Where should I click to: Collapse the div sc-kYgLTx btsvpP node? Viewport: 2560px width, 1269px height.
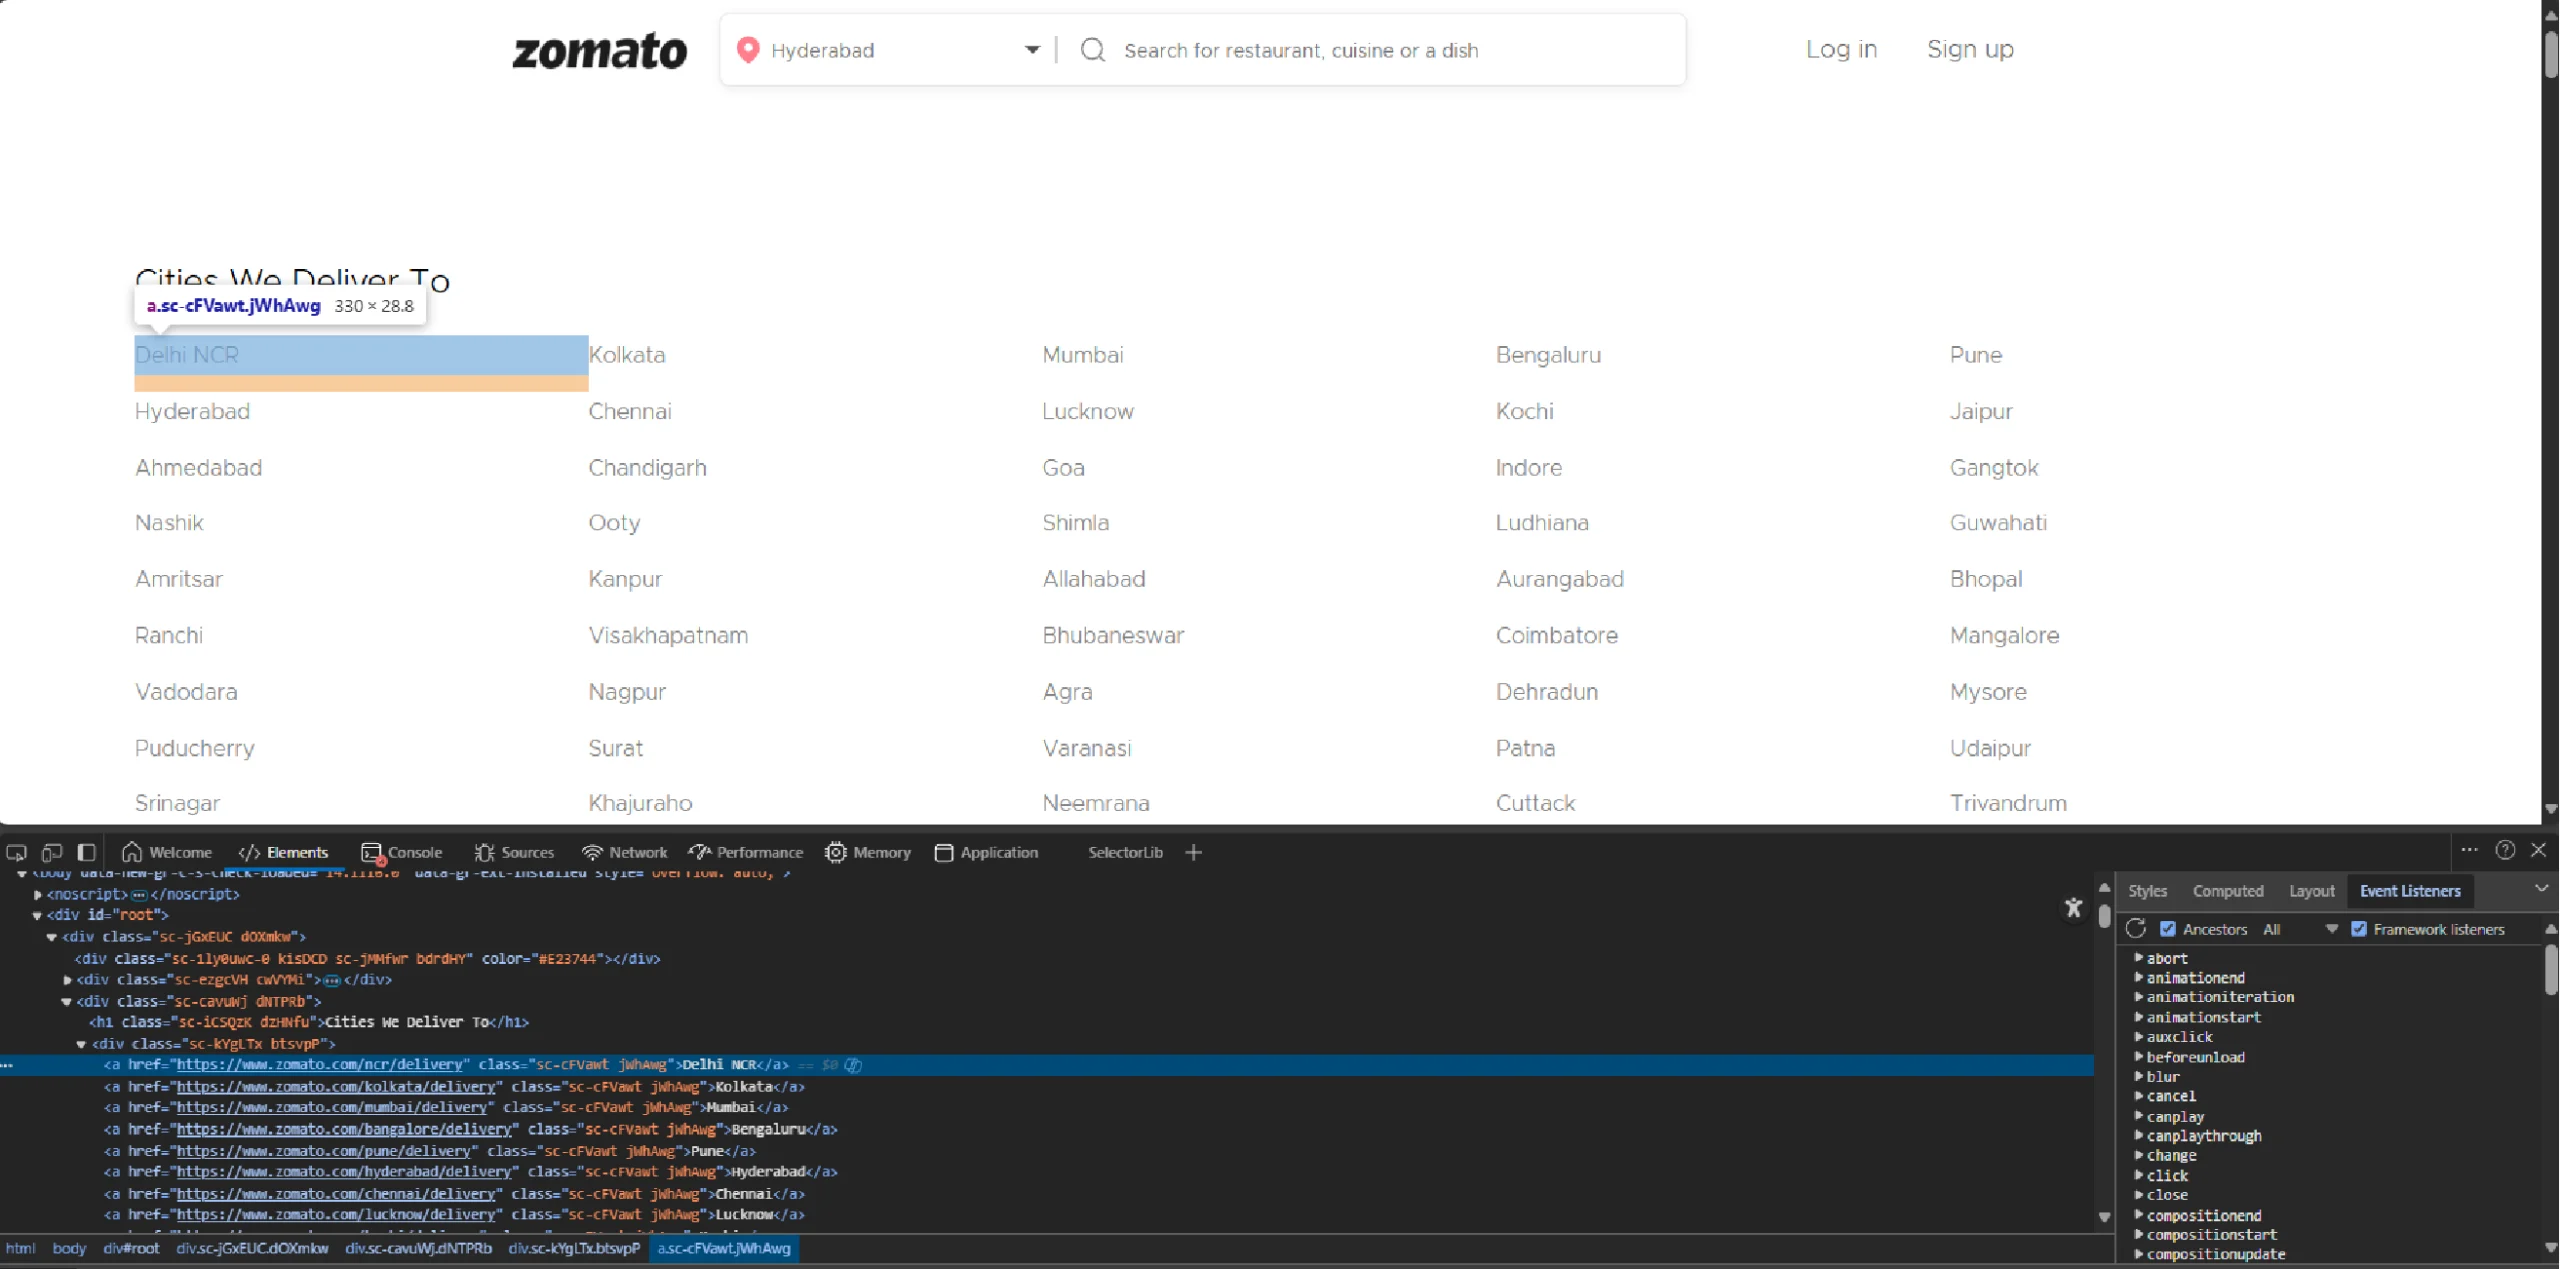click(81, 1044)
